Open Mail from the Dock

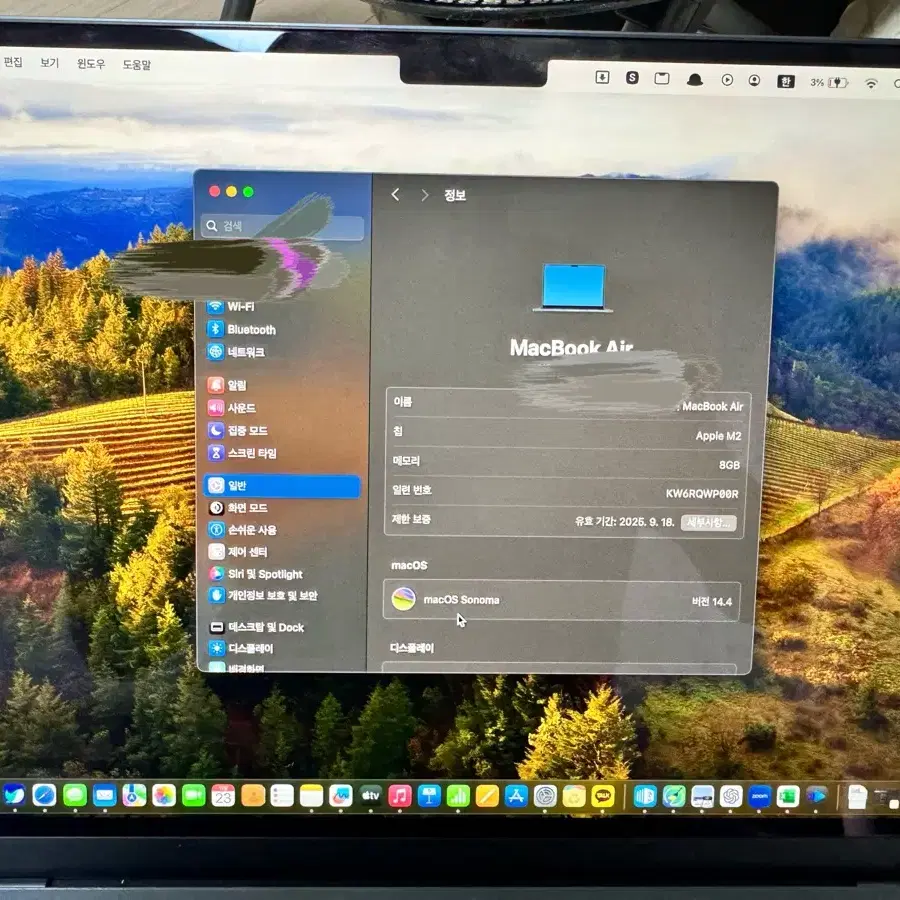click(104, 795)
